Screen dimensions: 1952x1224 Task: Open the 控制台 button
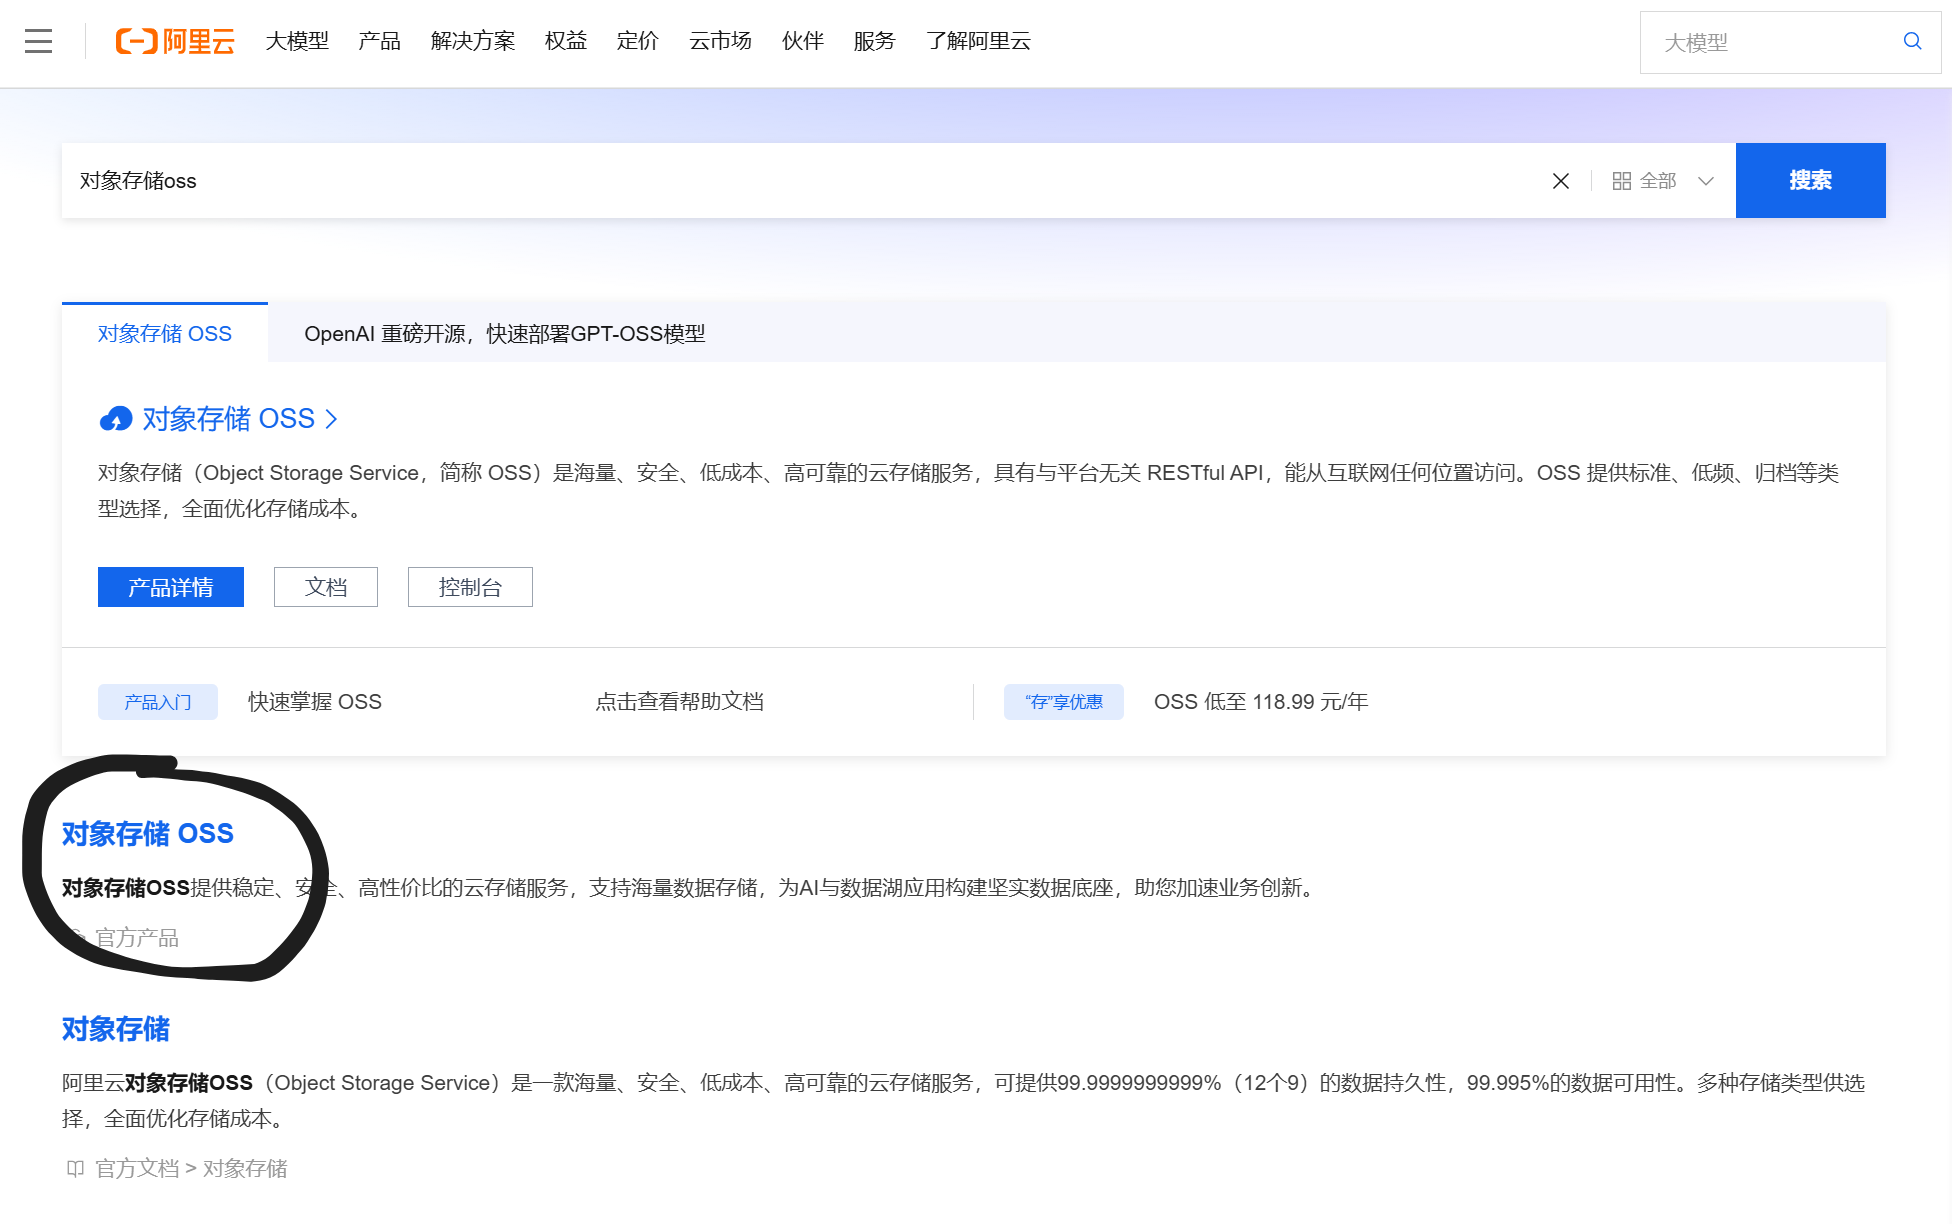pos(470,587)
